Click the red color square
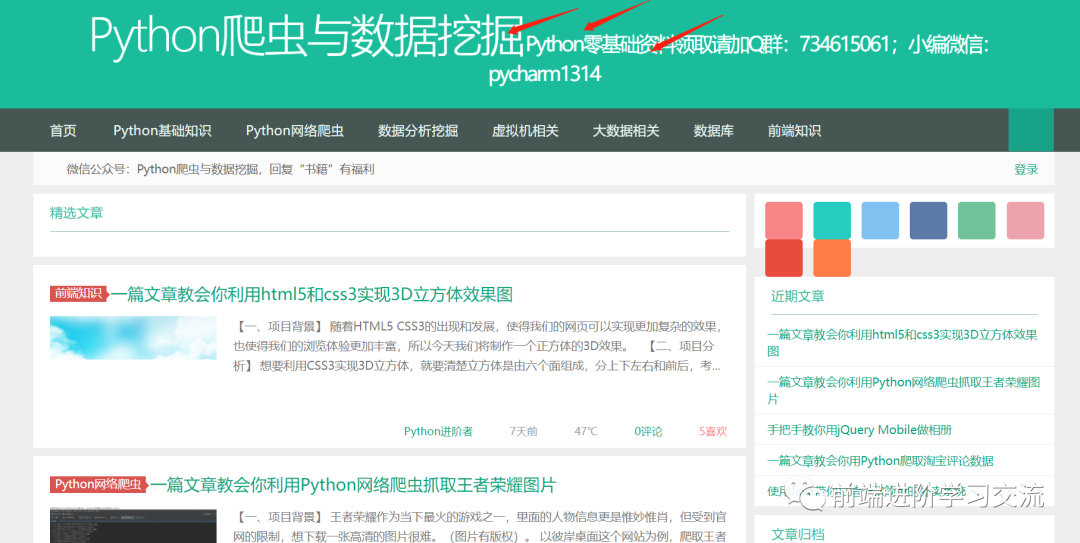The height and width of the screenshot is (543, 1080). click(784, 258)
